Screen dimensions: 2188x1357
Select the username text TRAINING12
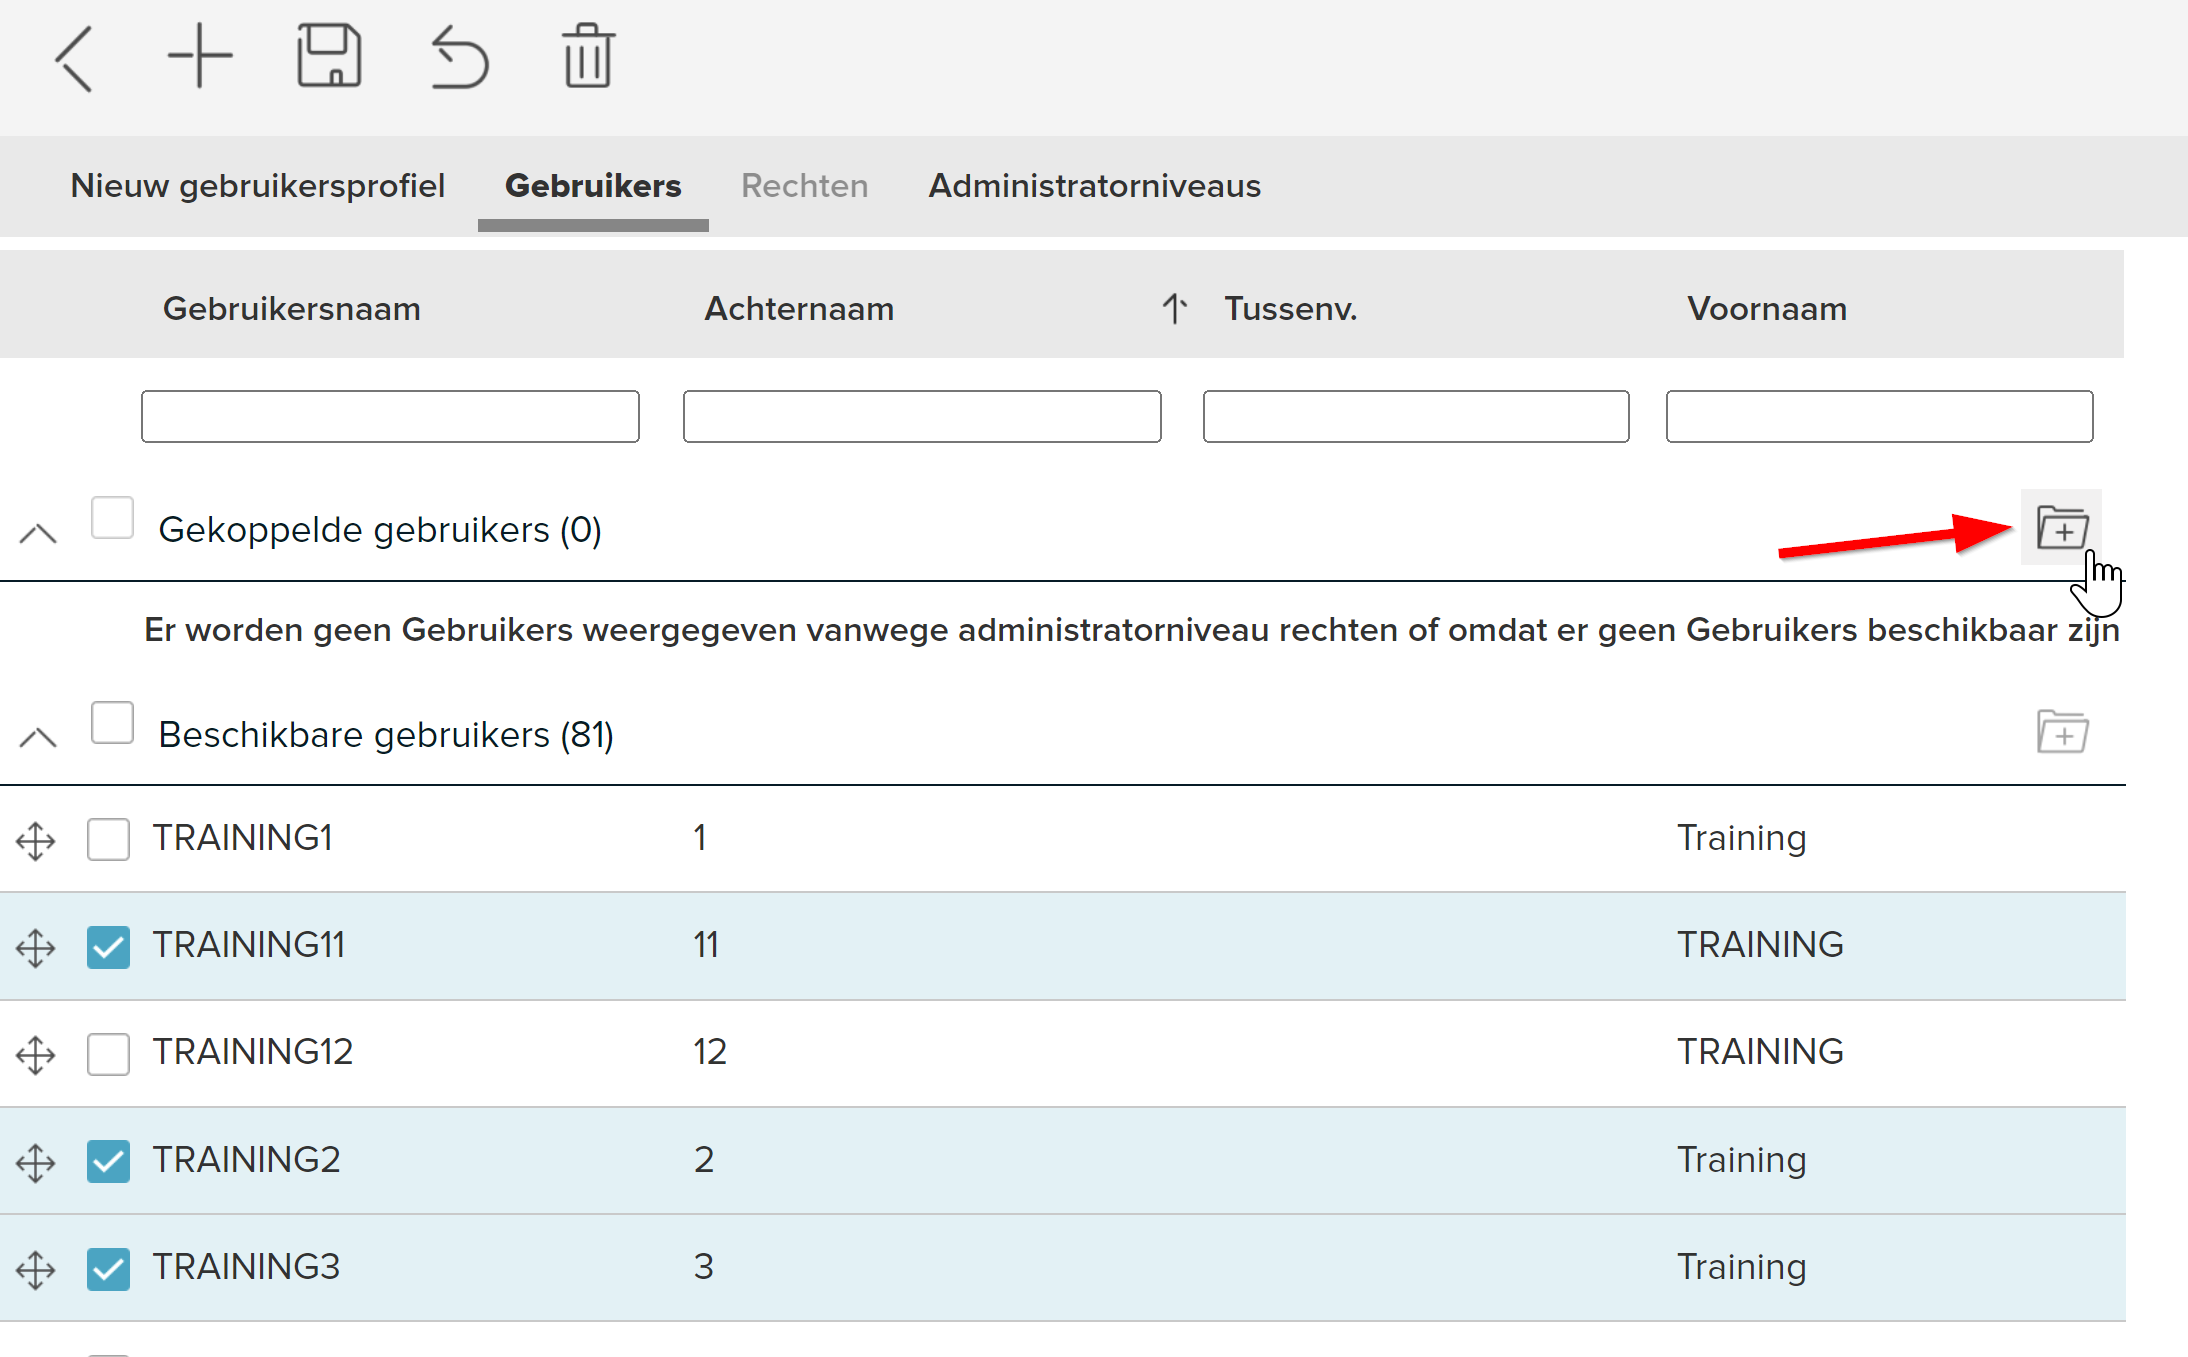[x=253, y=1052]
